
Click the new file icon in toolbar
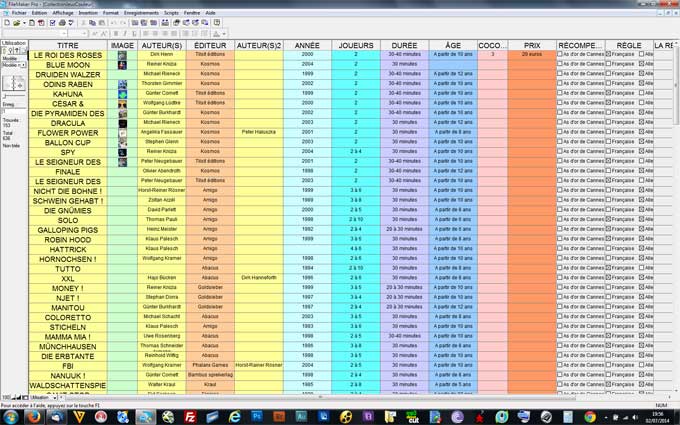[7, 21]
